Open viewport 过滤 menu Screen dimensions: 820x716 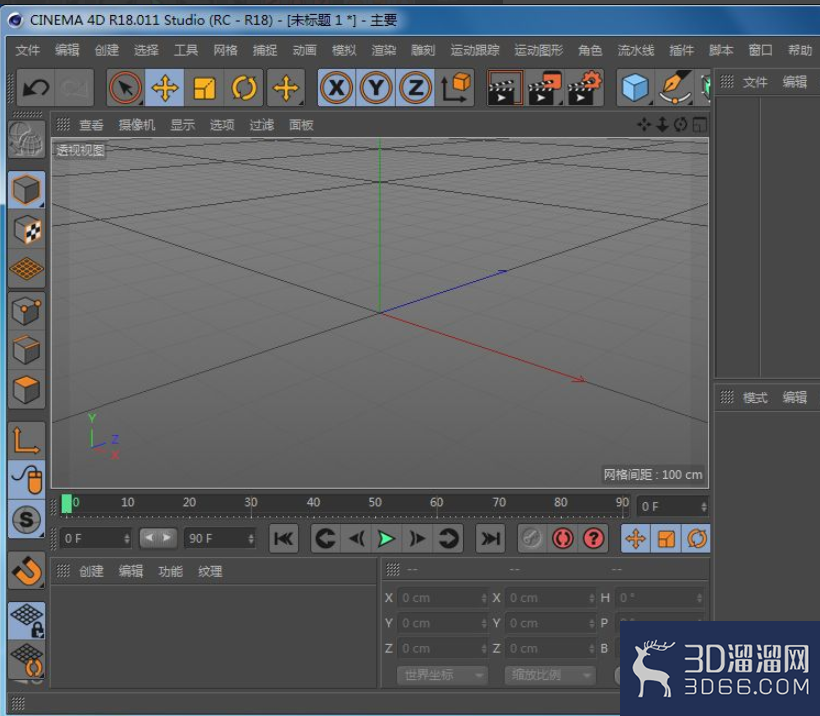261,125
